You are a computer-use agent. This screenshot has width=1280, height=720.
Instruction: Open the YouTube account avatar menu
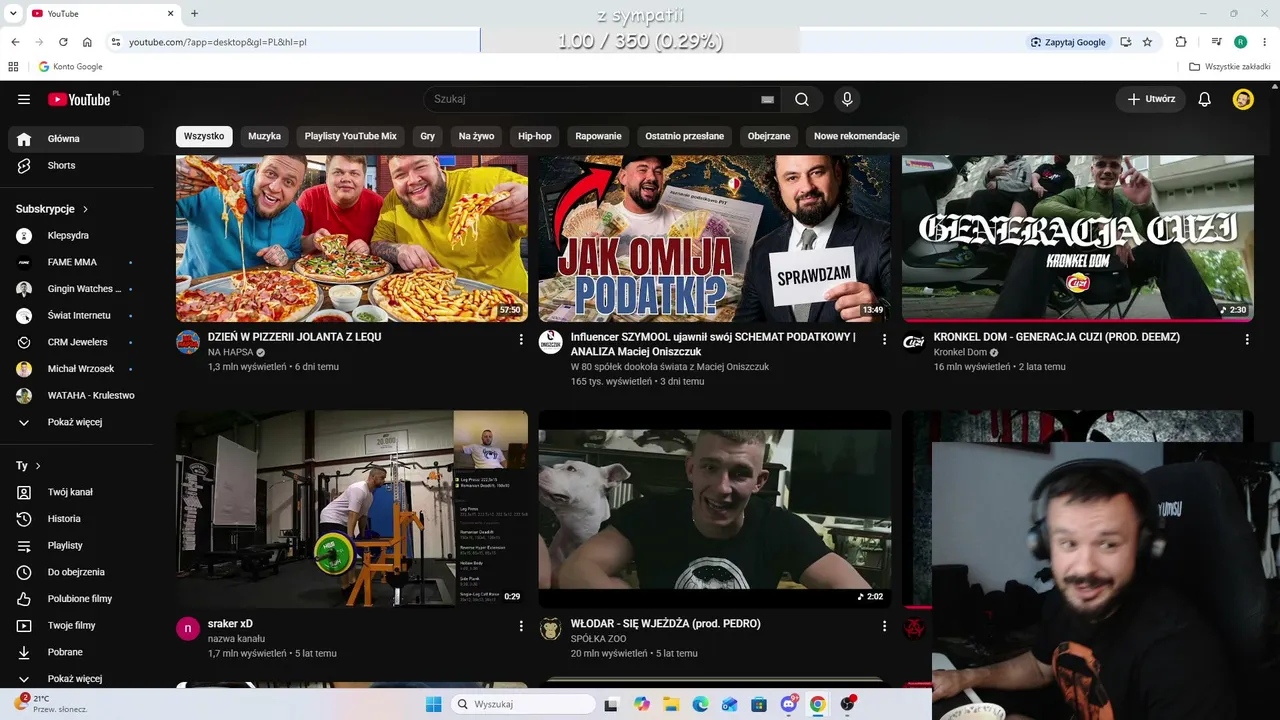pyautogui.click(x=1243, y=99)
